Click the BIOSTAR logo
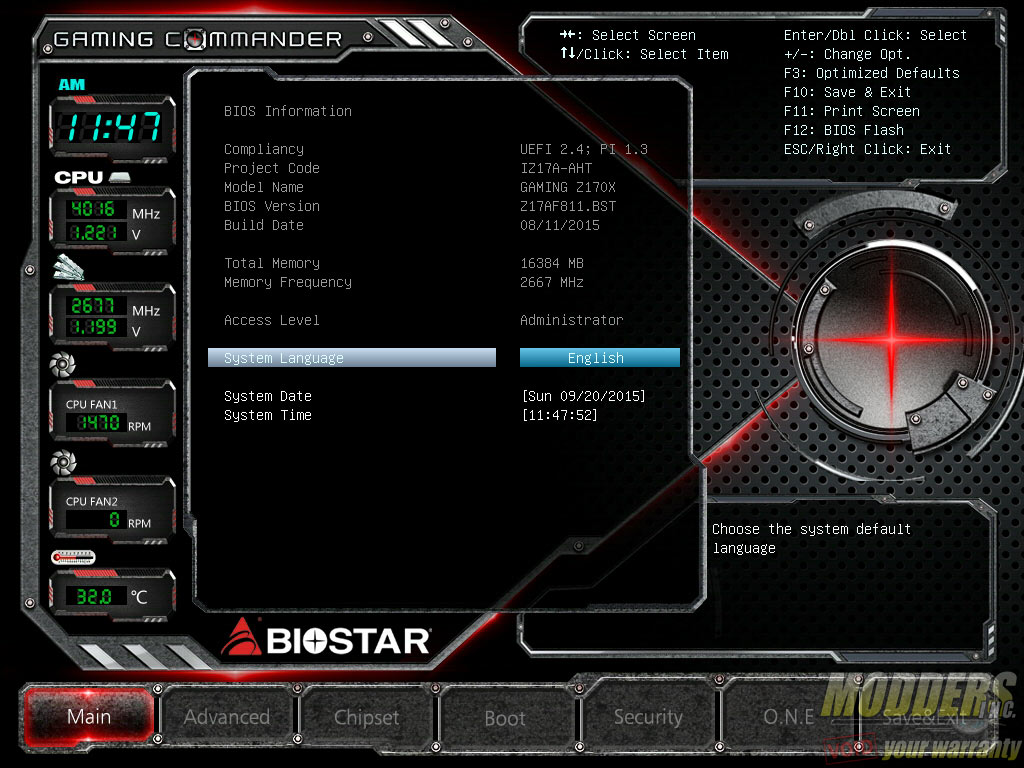This screenshot has height=768, width=1024. [325, 639]
